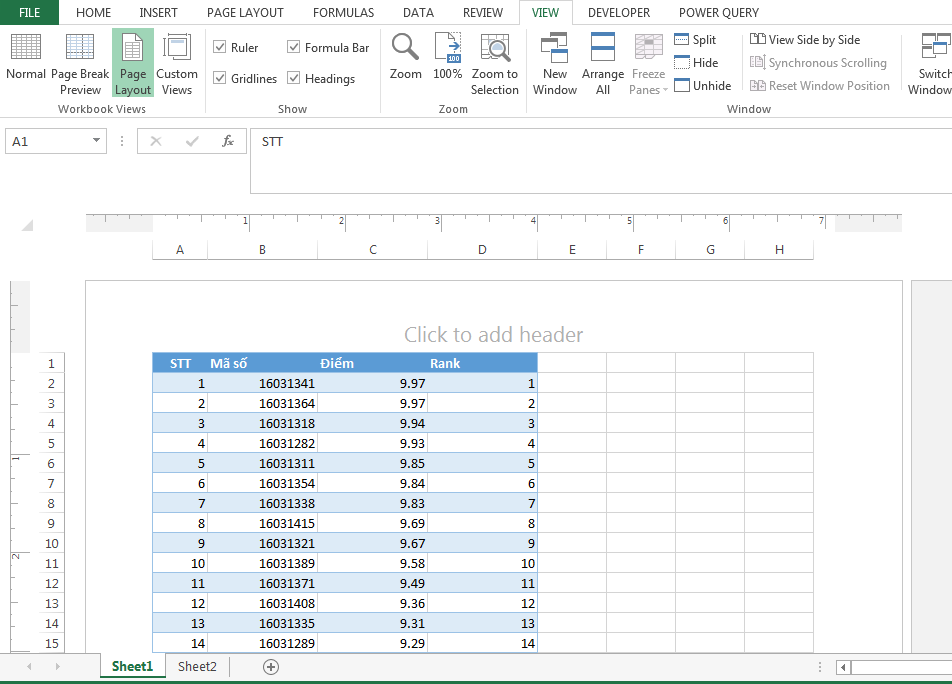Open the FILE tab
Image resolution: width=952 pixels, height=684 pixels.
coord(29,12)
